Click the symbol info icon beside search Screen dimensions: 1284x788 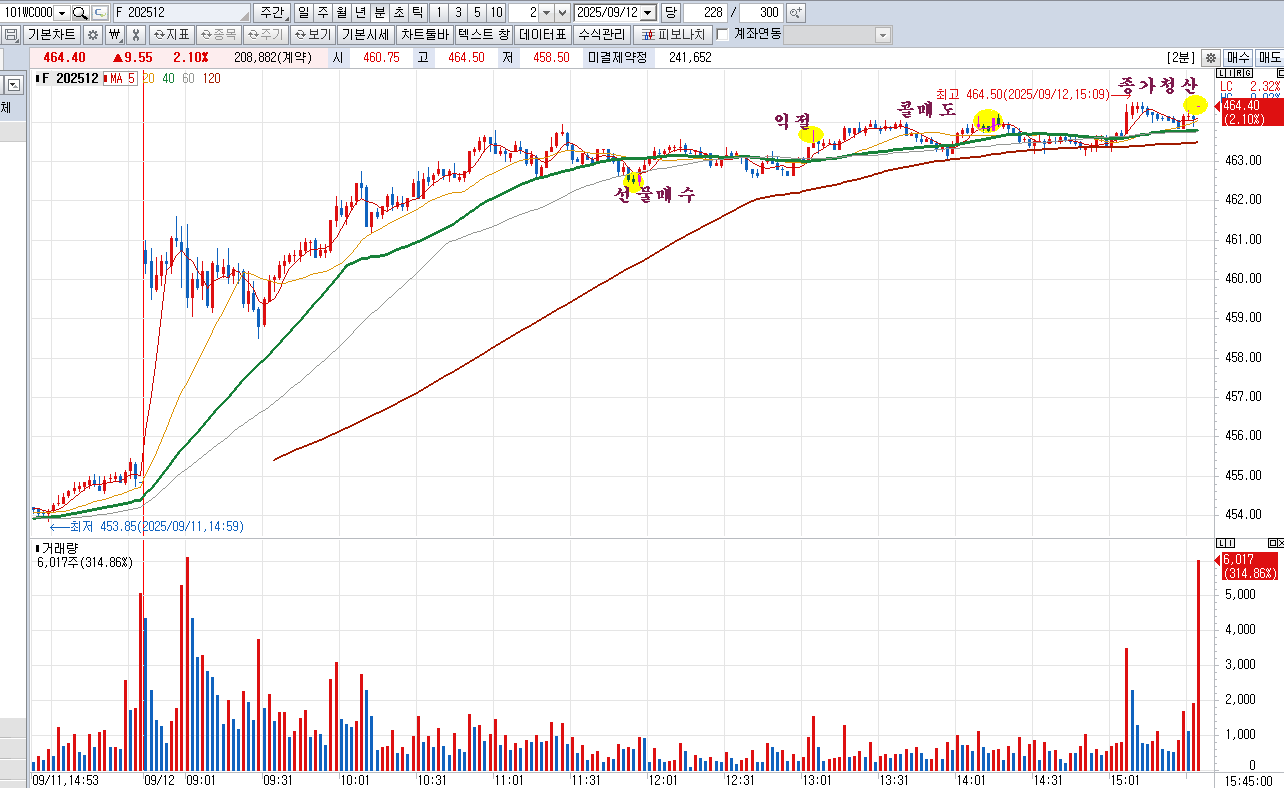click(100, 13)
